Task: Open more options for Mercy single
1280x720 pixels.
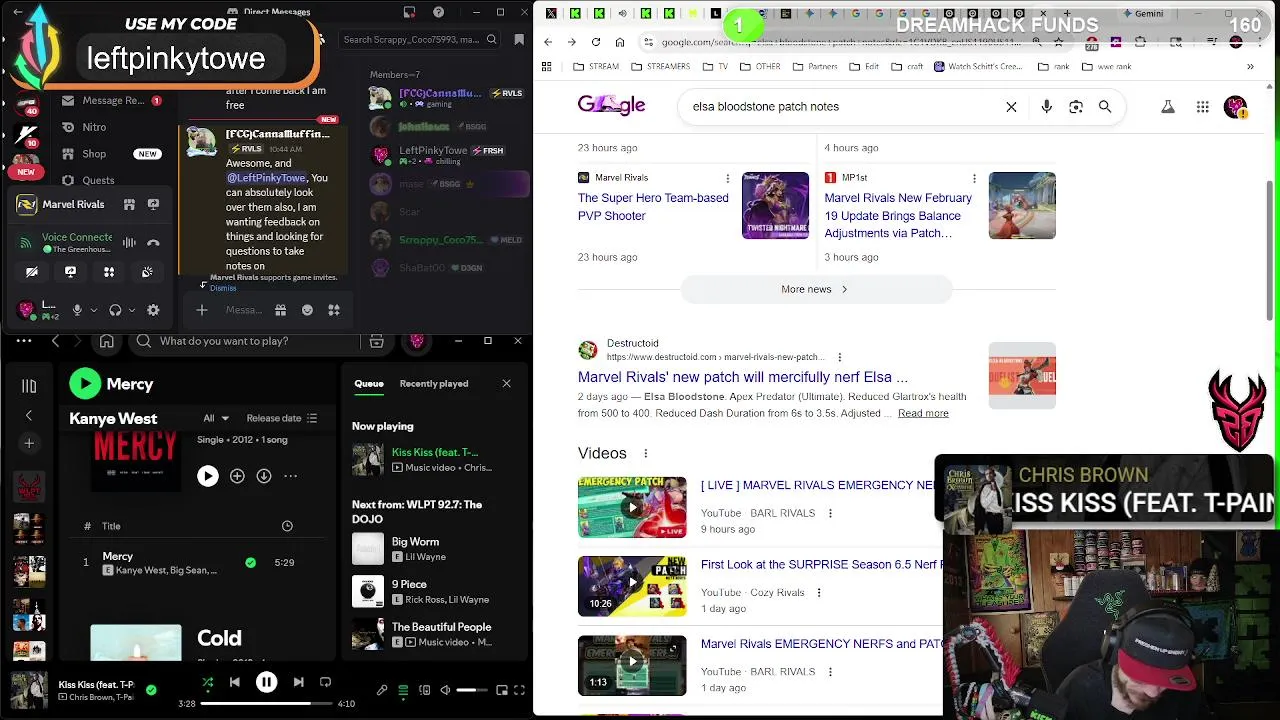Action: 291,476
